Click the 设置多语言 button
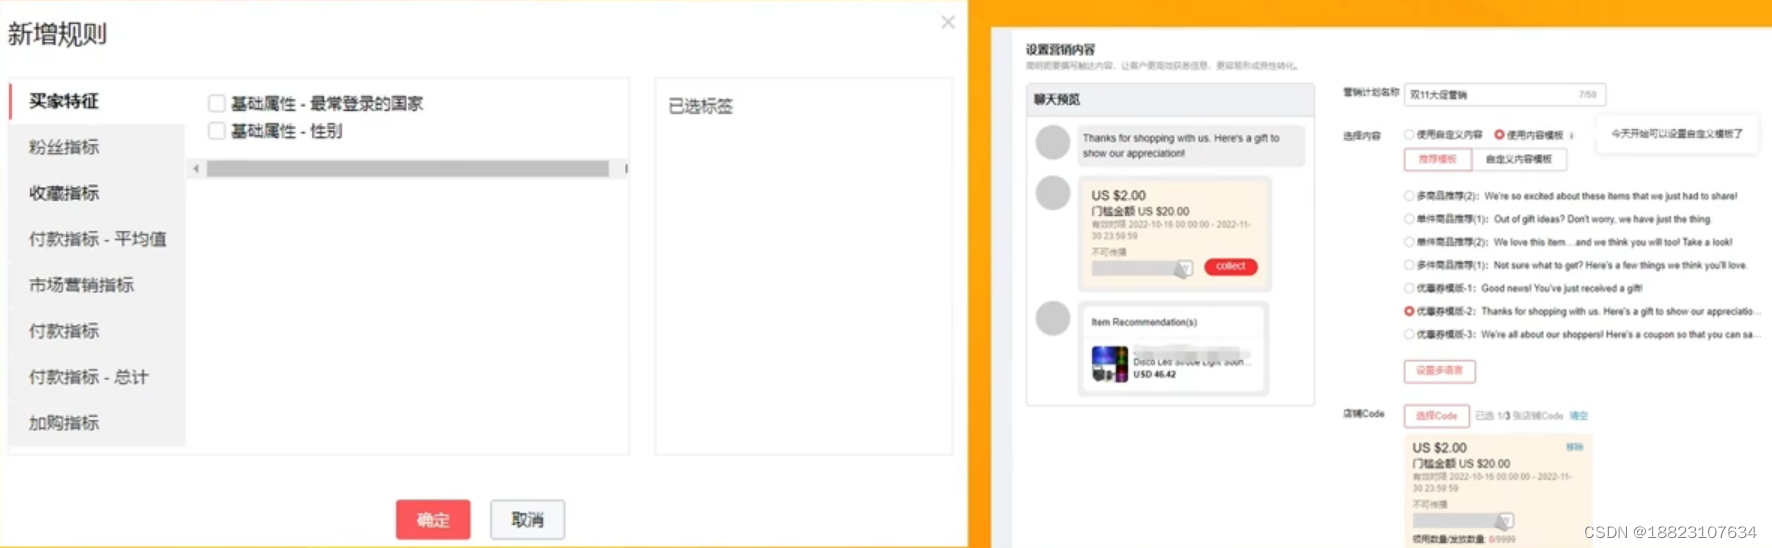The image size is (1772, 548). point(1439,371)
